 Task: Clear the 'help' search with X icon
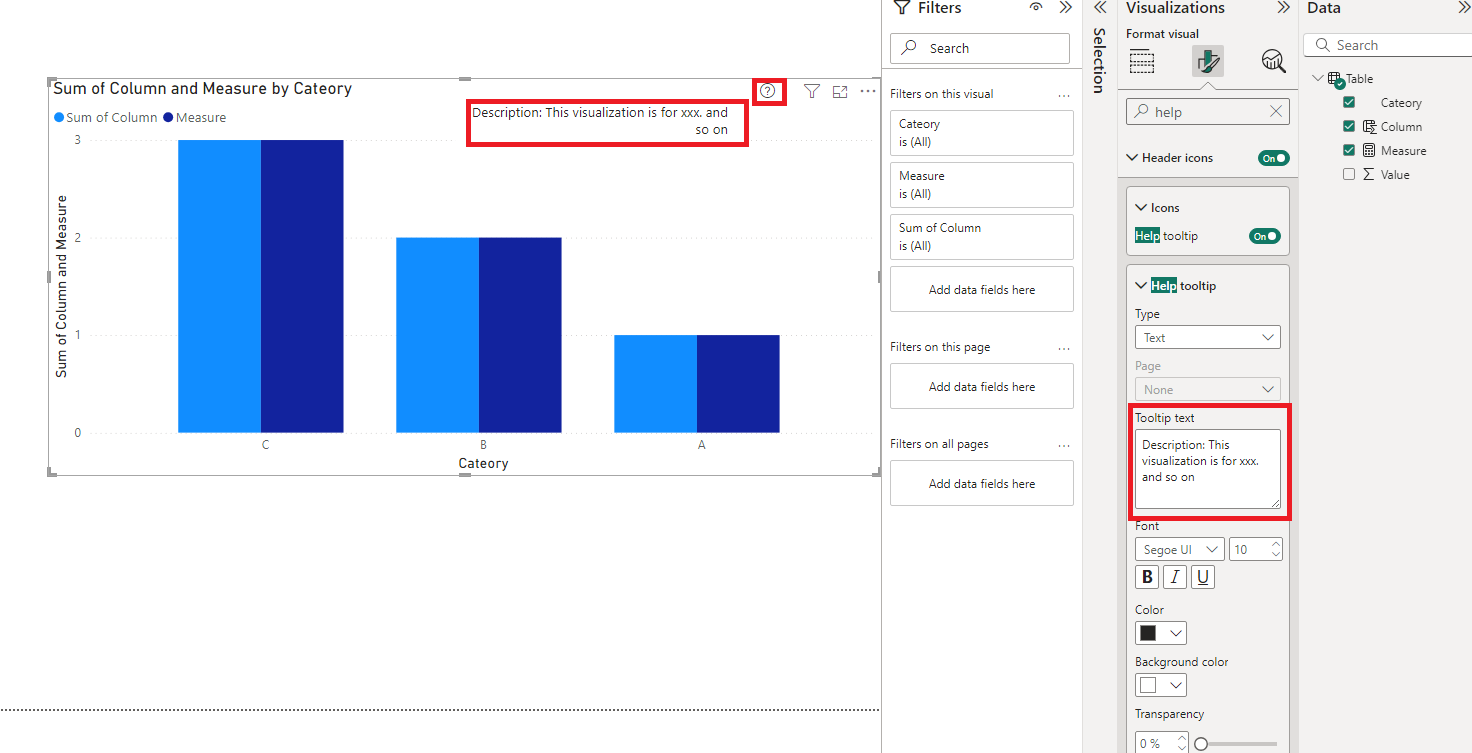point(1275,112)
